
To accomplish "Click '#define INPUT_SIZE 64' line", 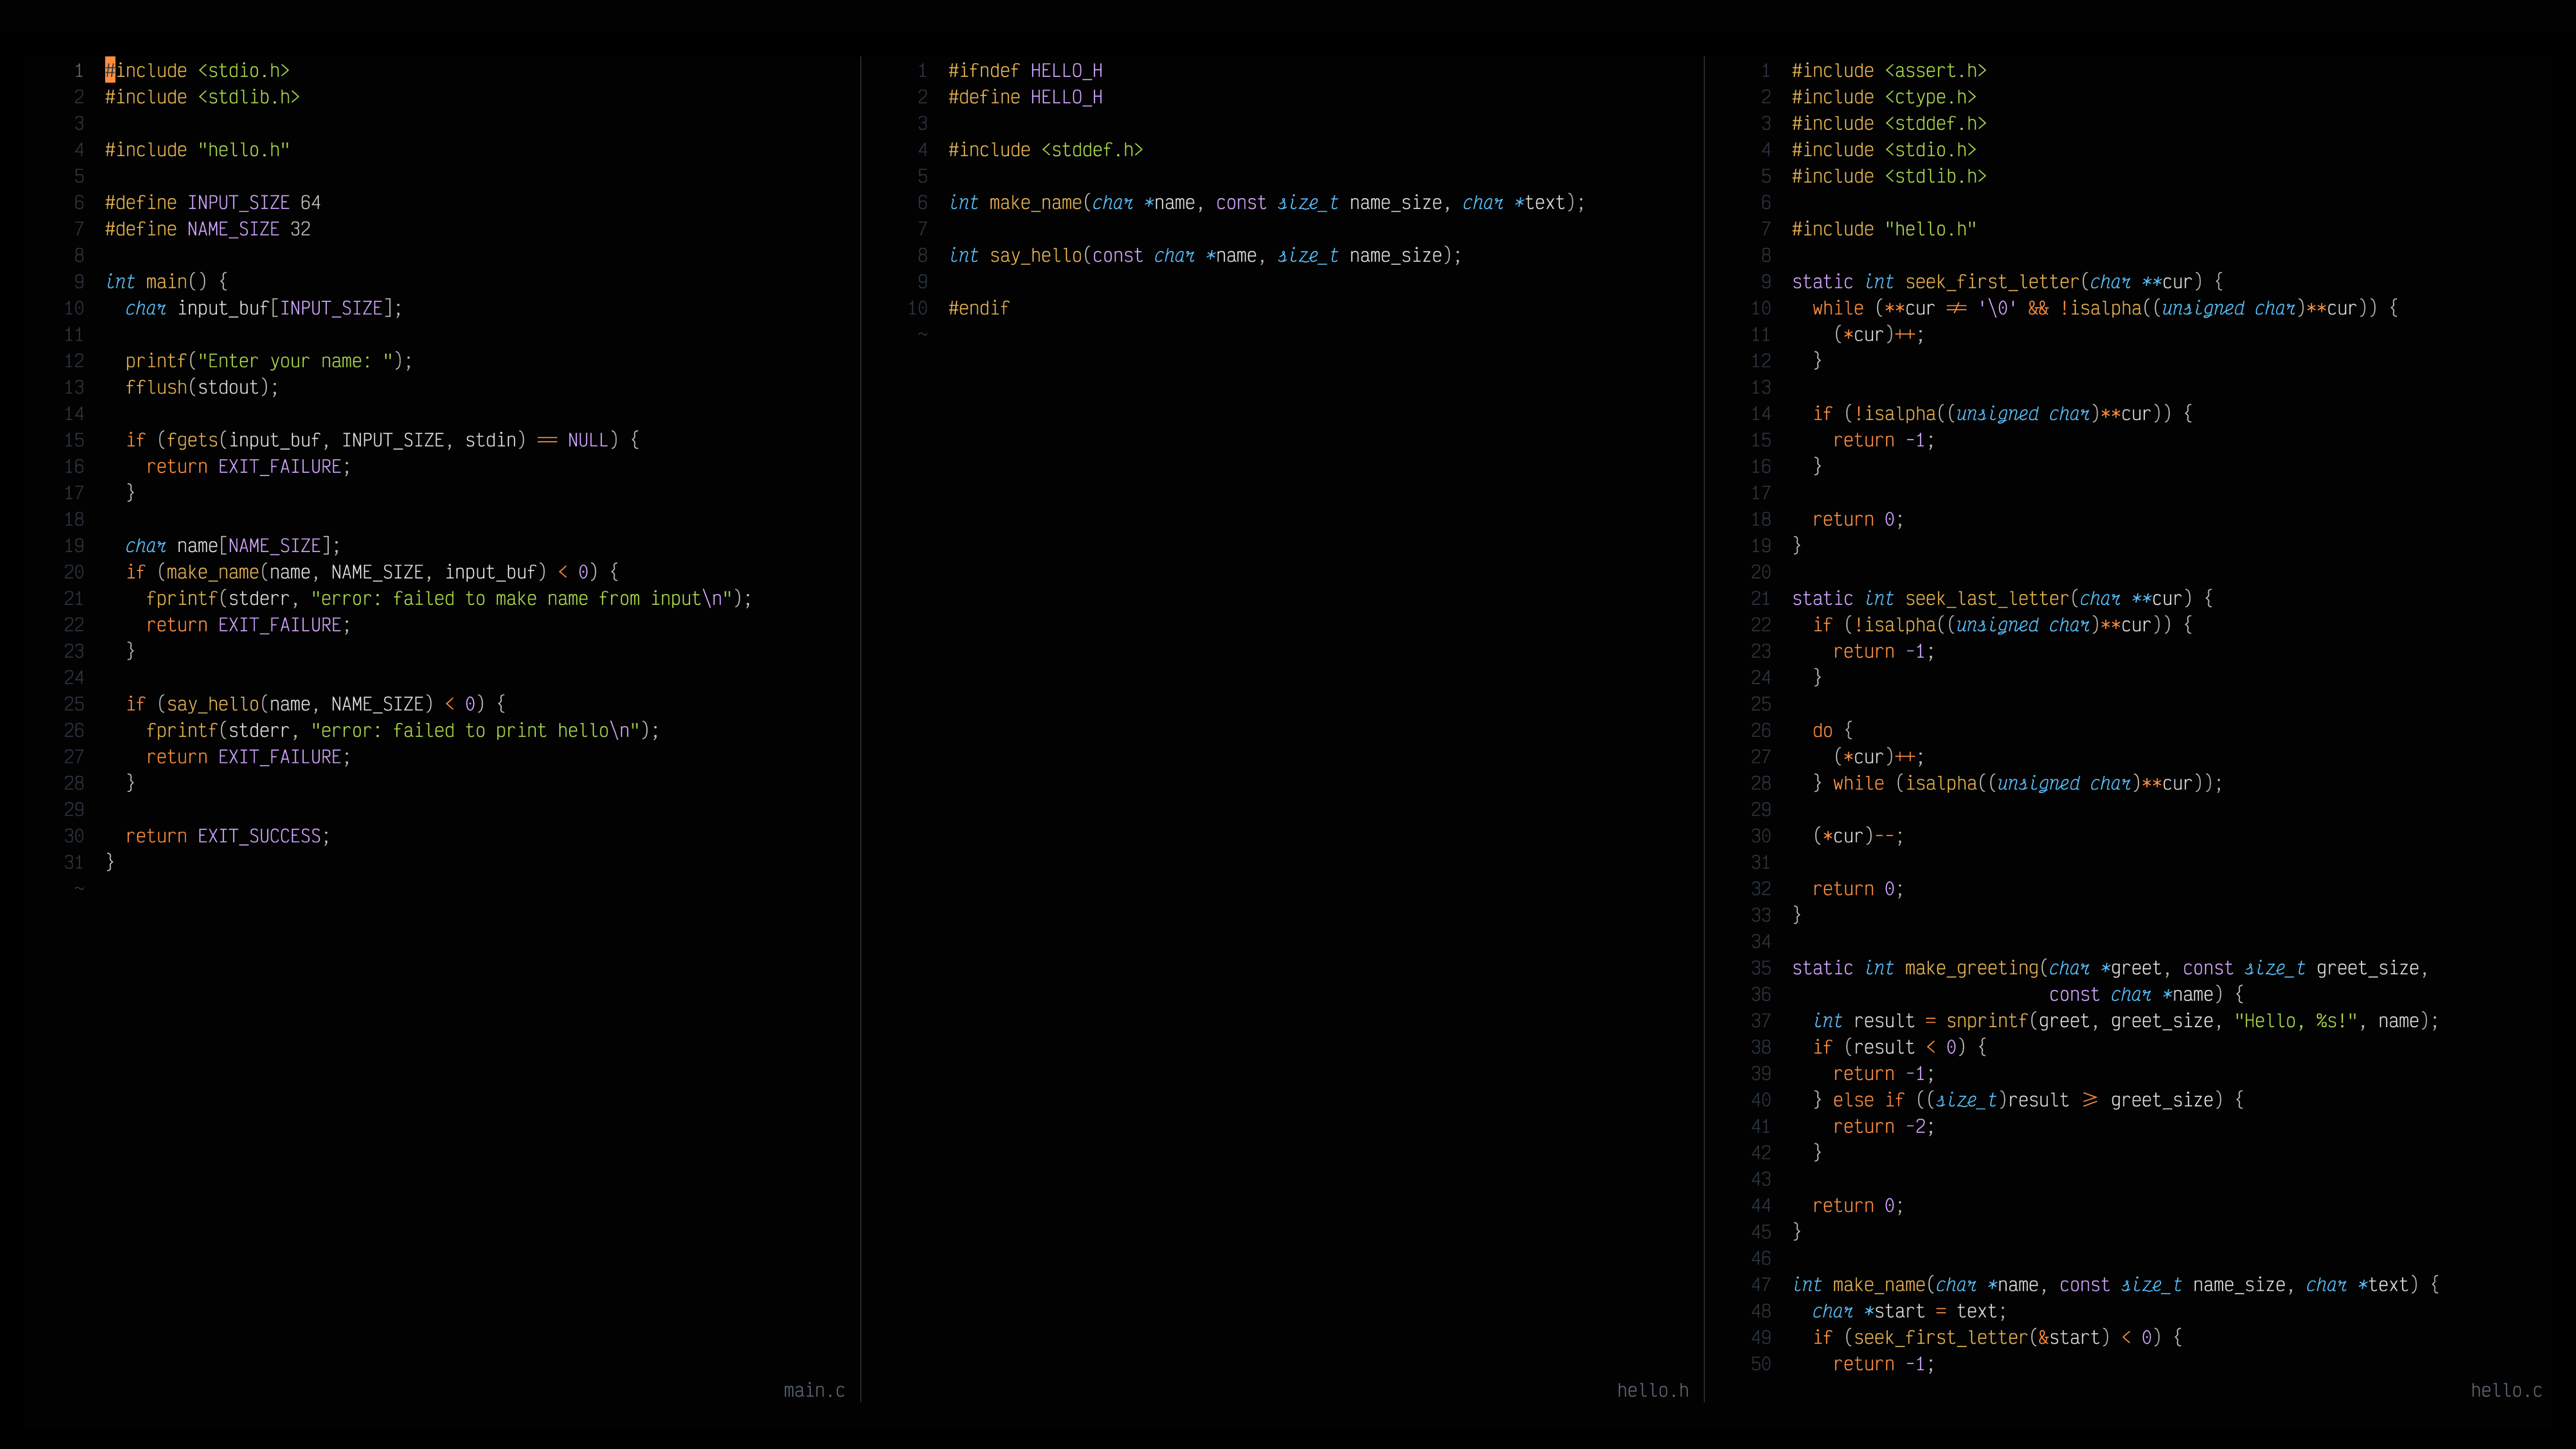I will tap(213, 203).
